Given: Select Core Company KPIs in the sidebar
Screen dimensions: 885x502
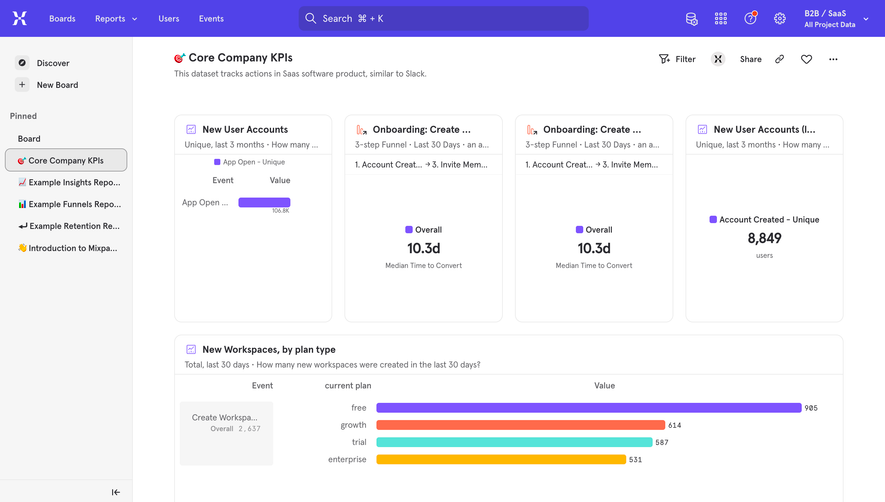Looking at the screenshot, I should tap(66, 160).
